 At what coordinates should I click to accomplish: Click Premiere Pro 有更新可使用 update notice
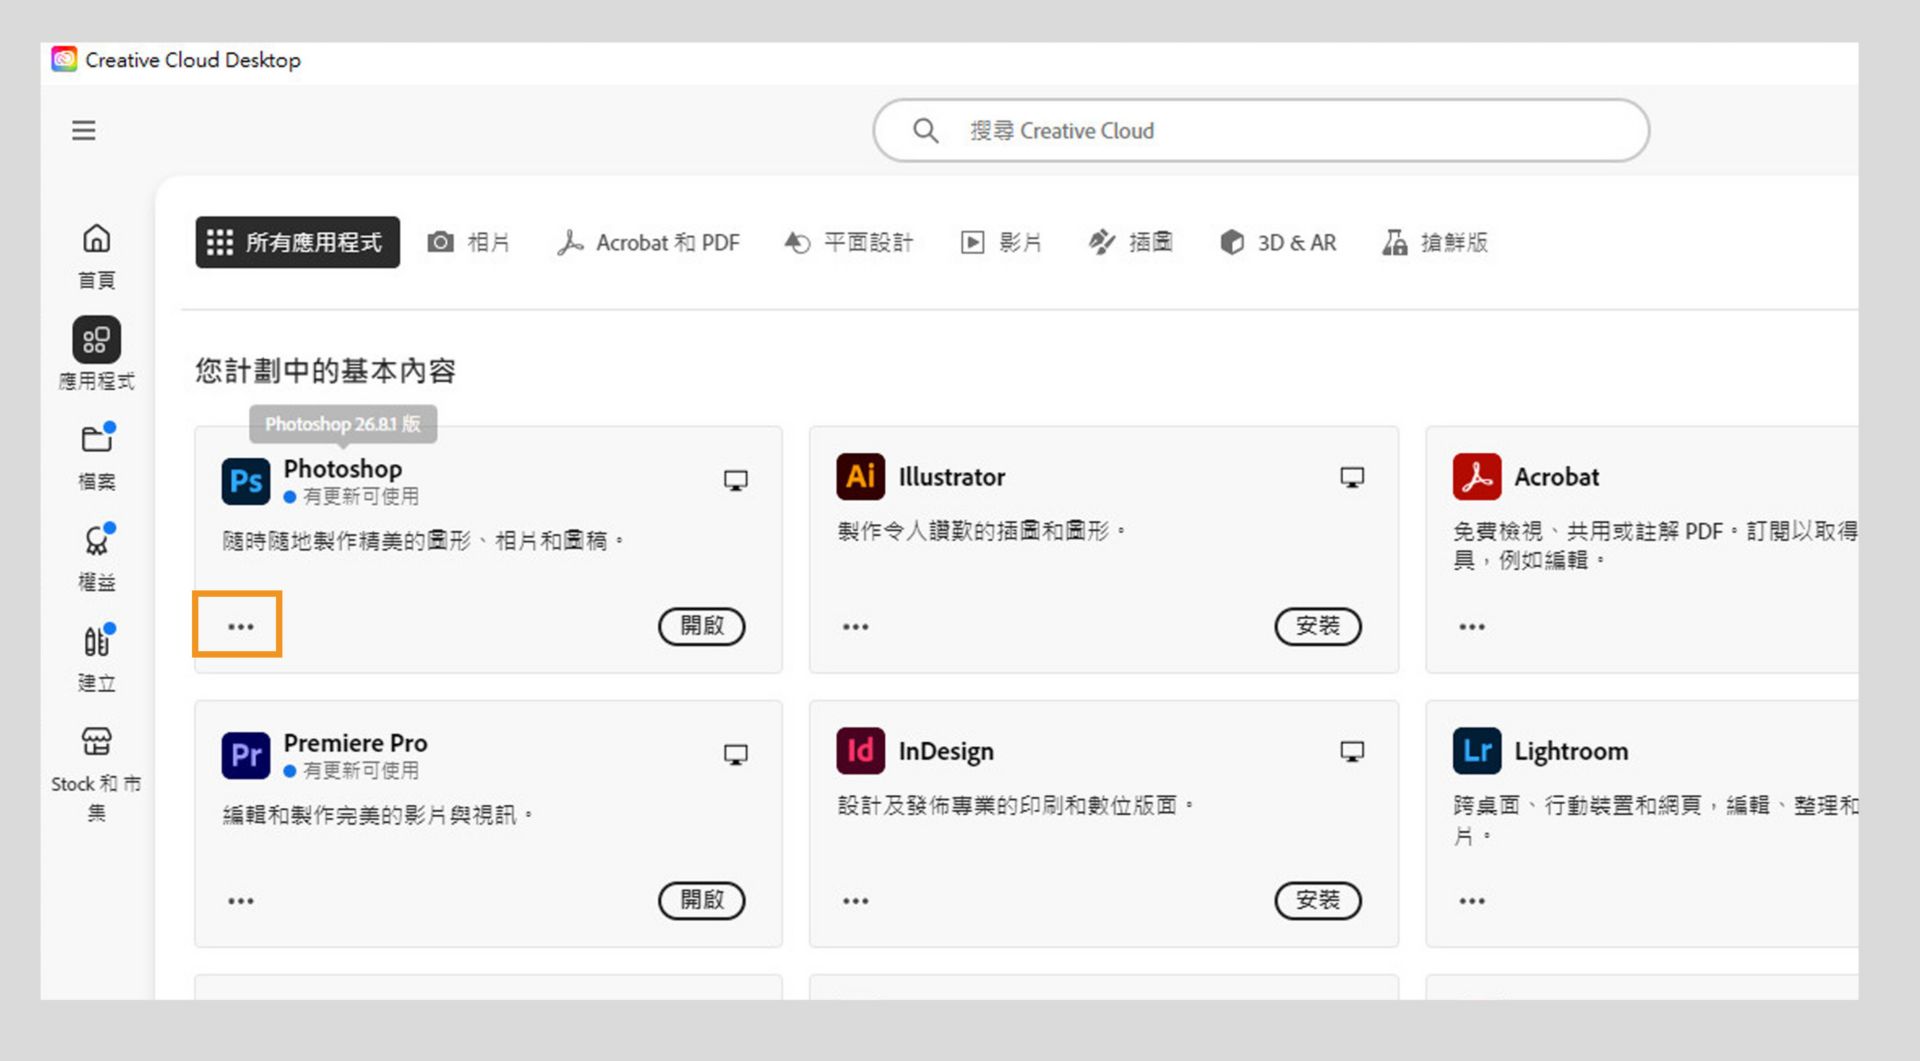click(352, 770)
